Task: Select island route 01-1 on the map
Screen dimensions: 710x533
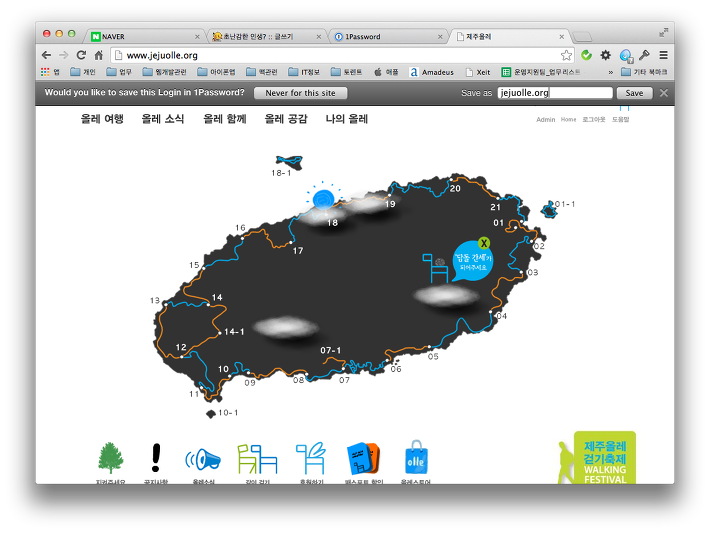Action: tap(565, 204)
